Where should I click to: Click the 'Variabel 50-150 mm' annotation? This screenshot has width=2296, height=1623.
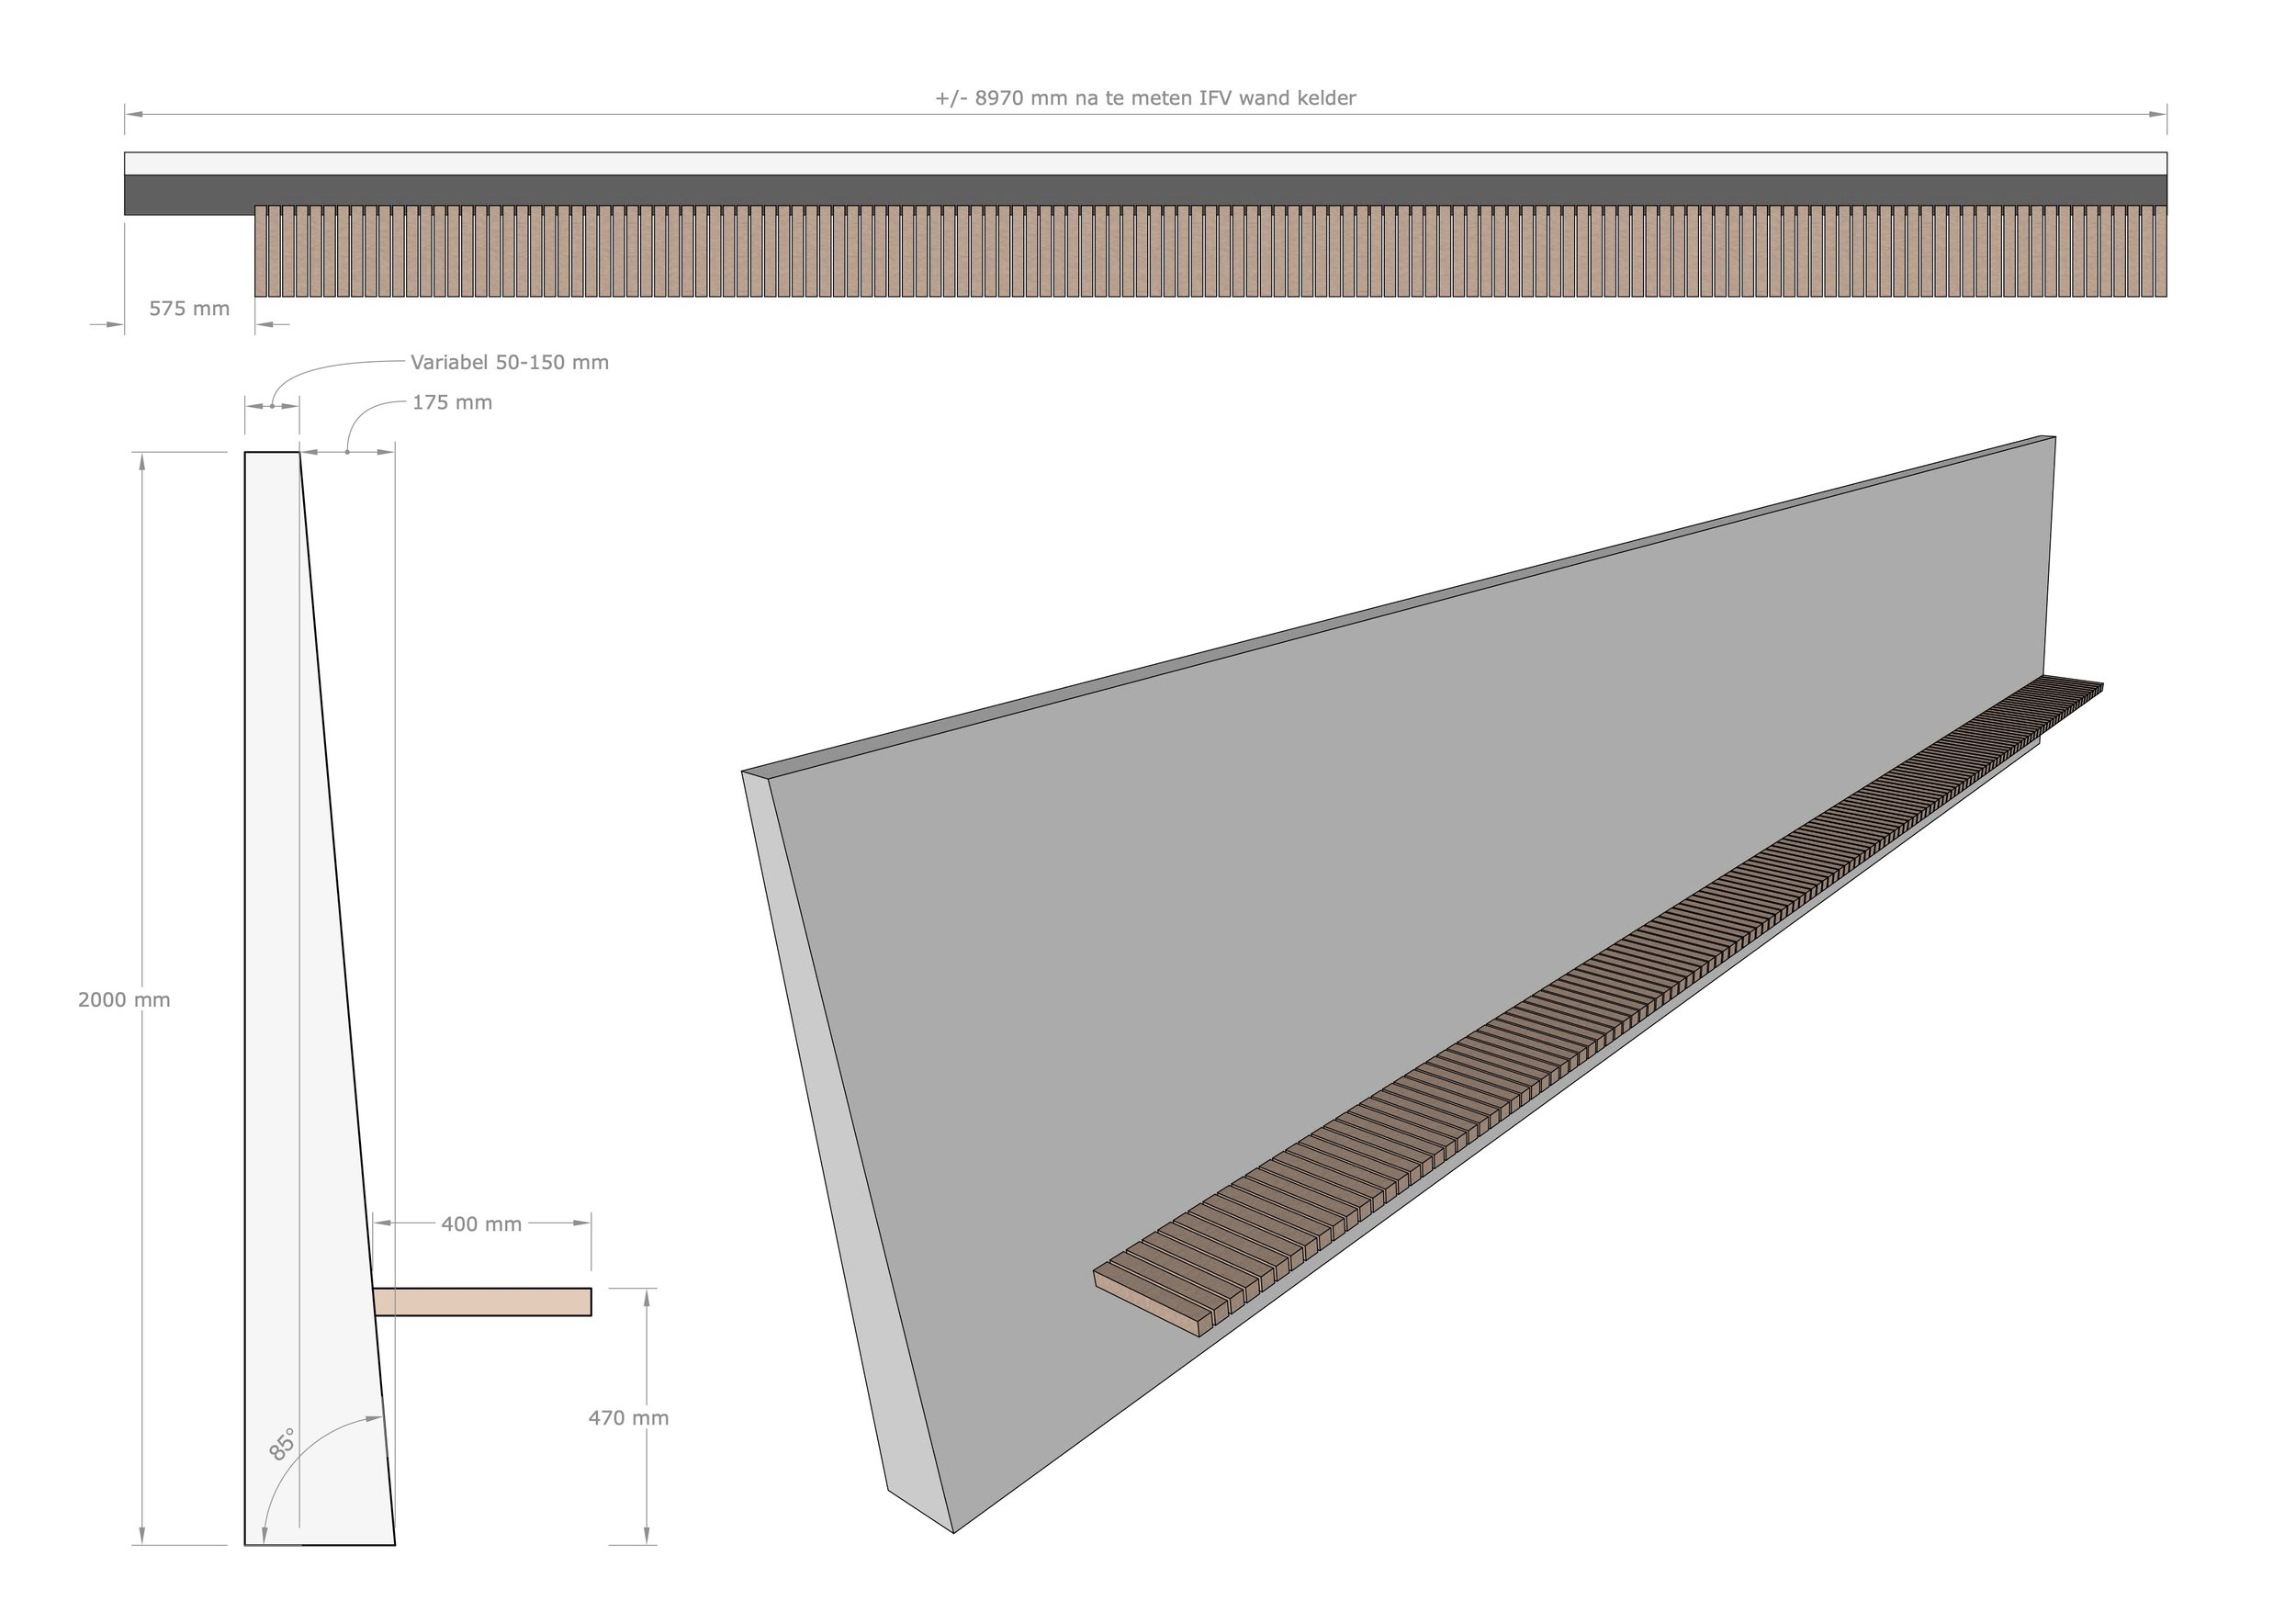(510, 362)
